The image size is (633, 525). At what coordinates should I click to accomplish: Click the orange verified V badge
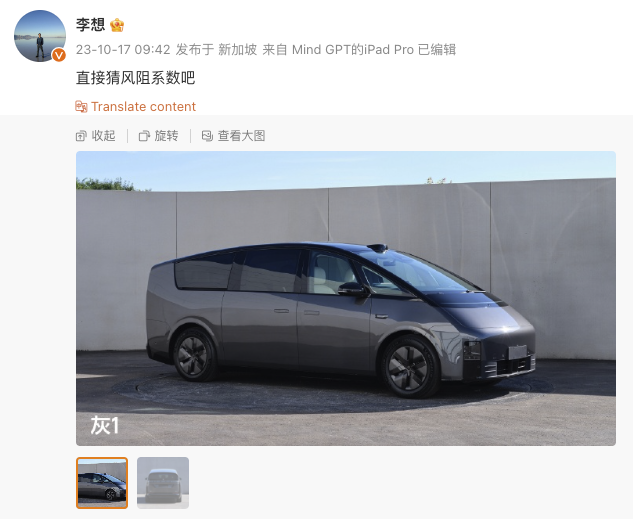click(x=59, y=55)
